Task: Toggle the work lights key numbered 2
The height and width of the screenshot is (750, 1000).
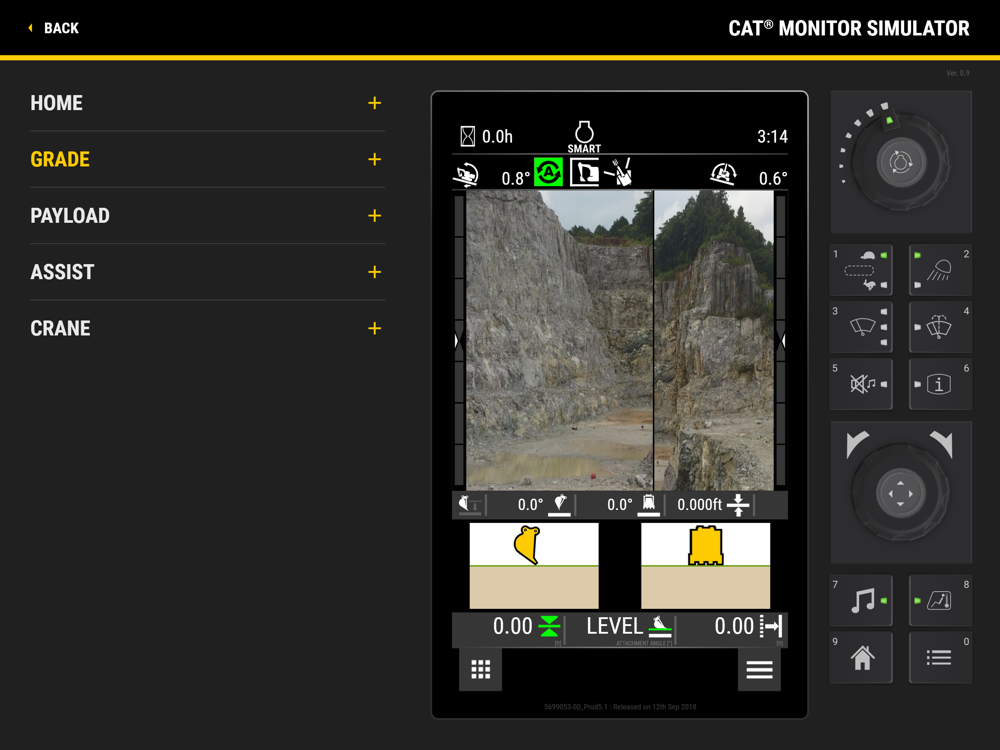Action: (x=940, y=271)
